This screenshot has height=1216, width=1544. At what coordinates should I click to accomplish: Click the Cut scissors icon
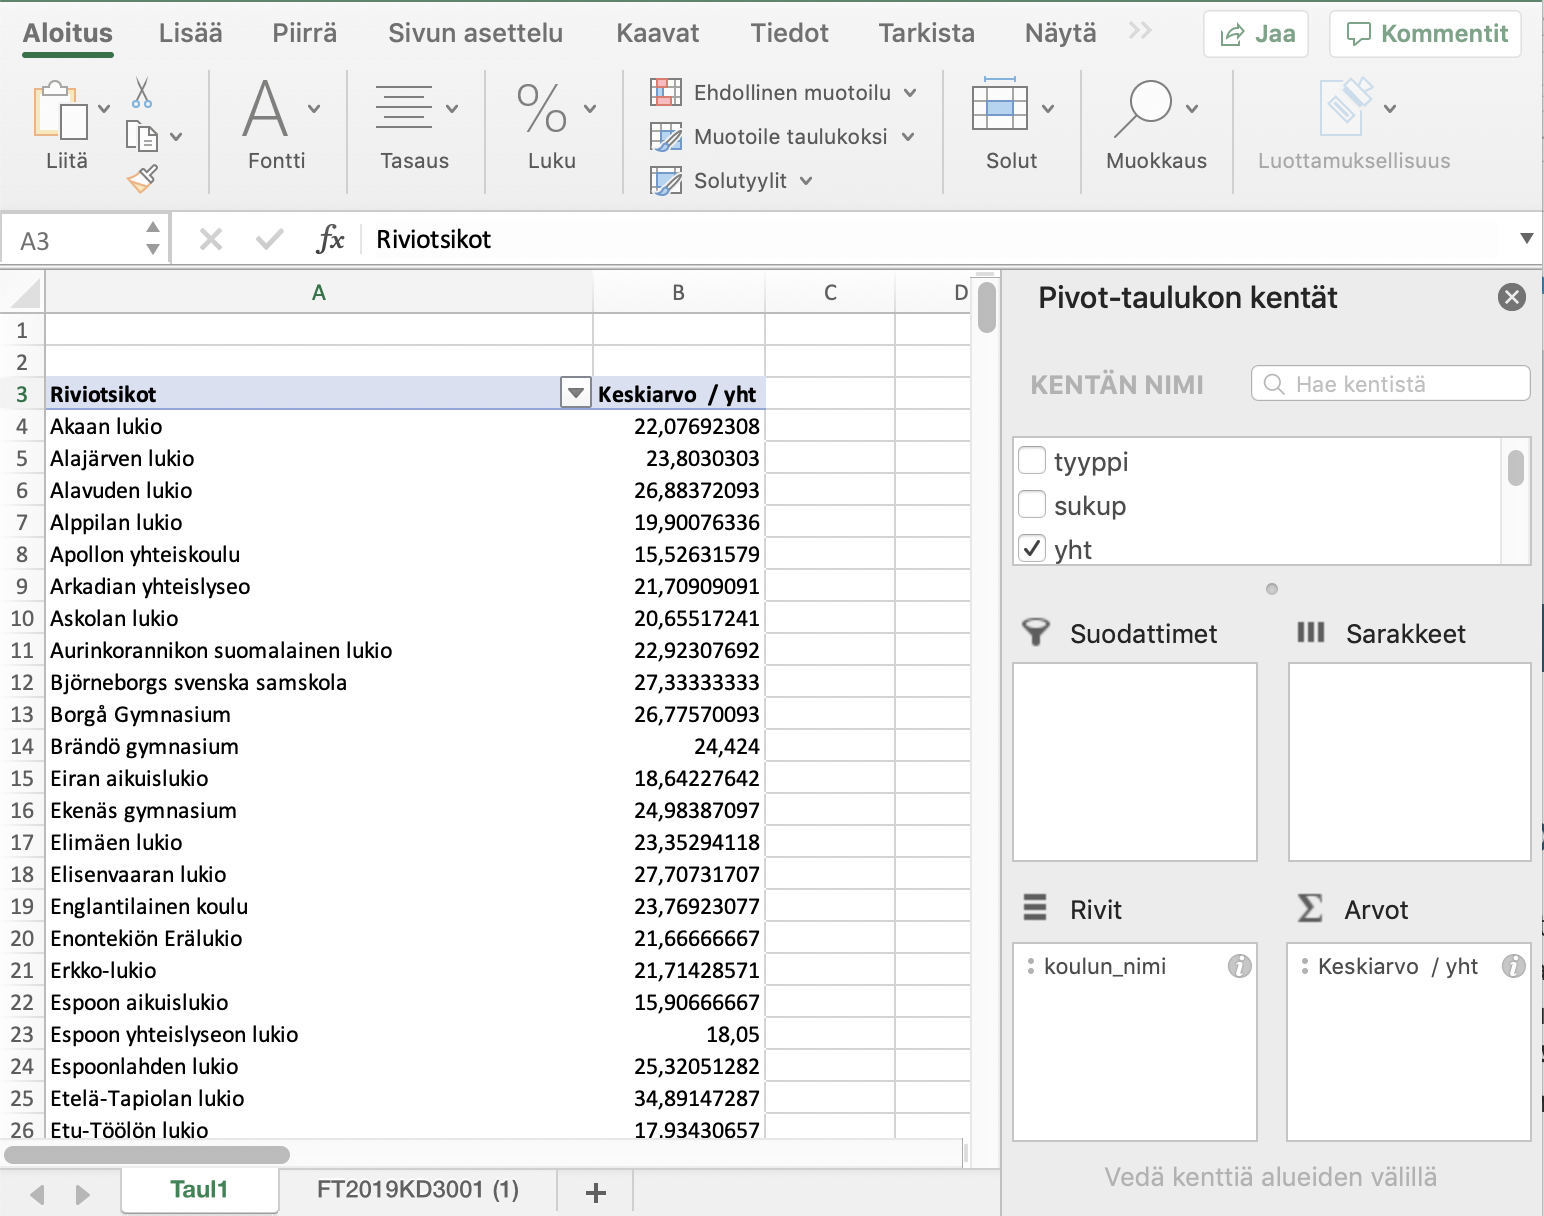pos(142,93)
